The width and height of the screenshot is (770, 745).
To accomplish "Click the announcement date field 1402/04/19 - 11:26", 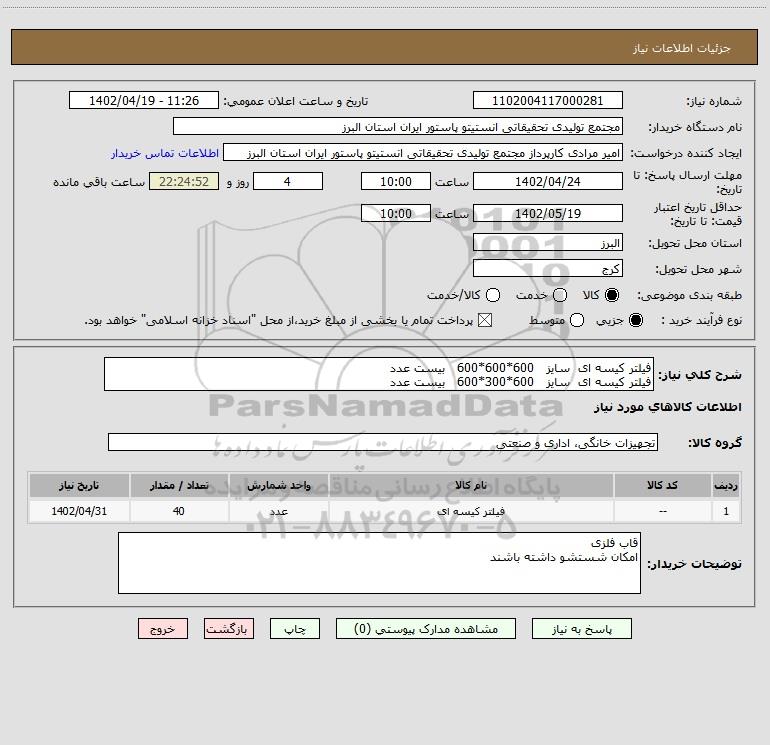I will pos(144,101).
